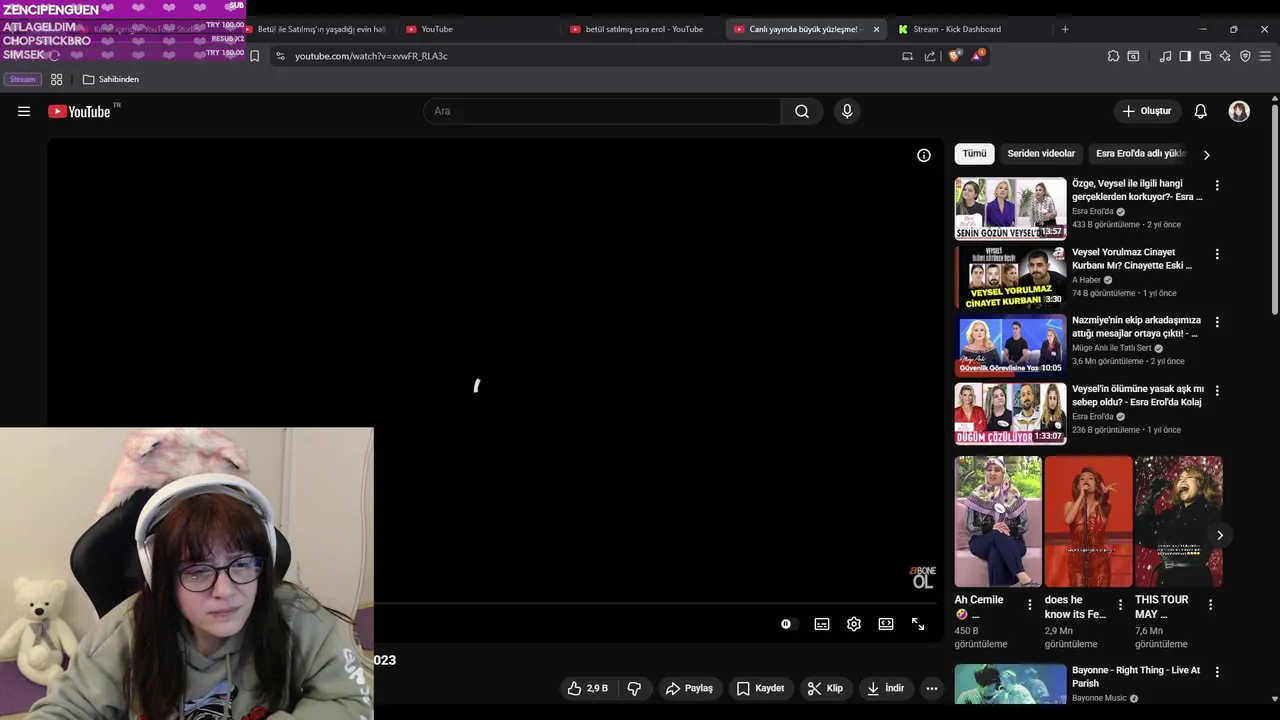Screen dimensions: 1280x720
Task: Click the address bar URL
Action: pyautogui.click(x=371, y=56)
